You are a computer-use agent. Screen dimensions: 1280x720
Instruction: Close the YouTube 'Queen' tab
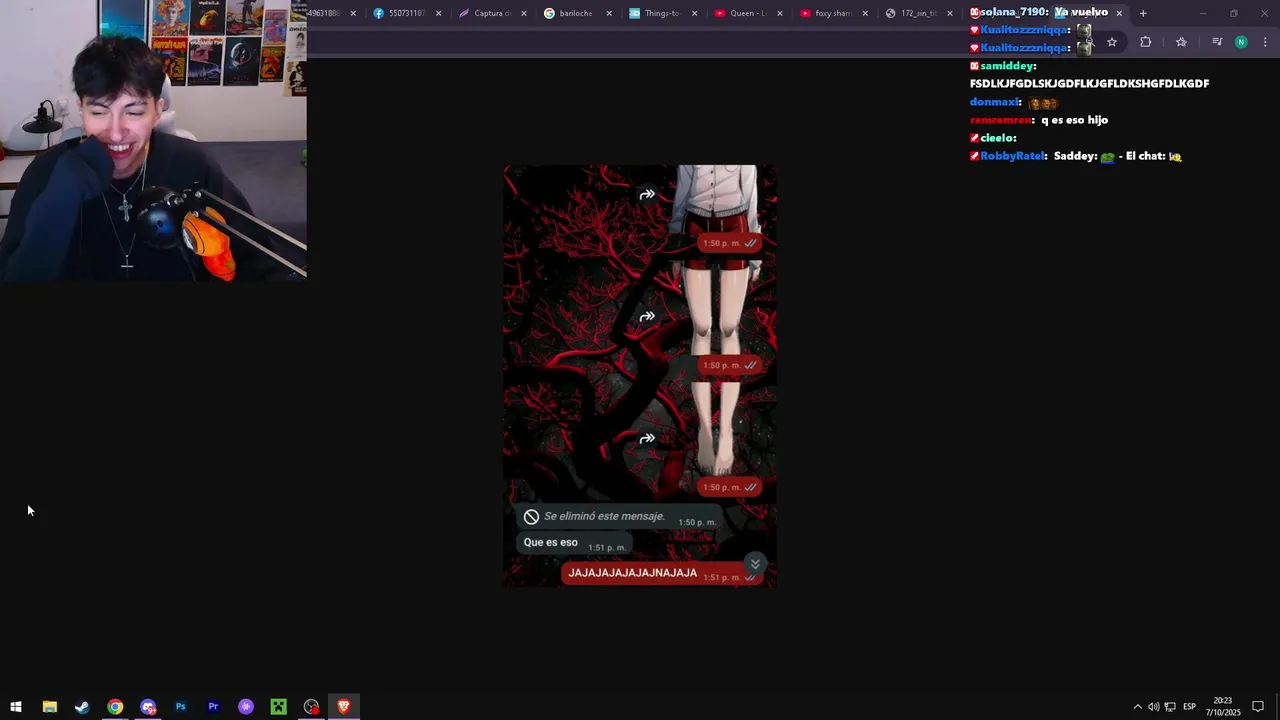(x=778, y=13)
